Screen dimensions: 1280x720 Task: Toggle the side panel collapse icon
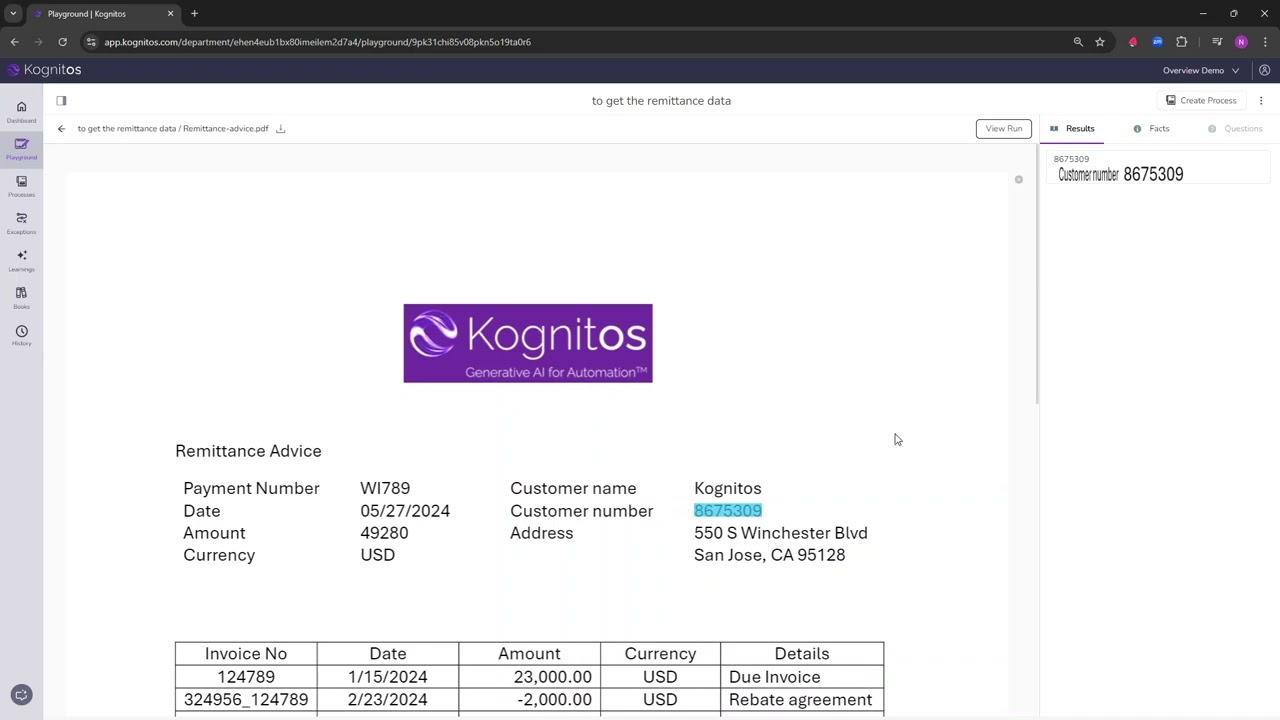point(61,100)
